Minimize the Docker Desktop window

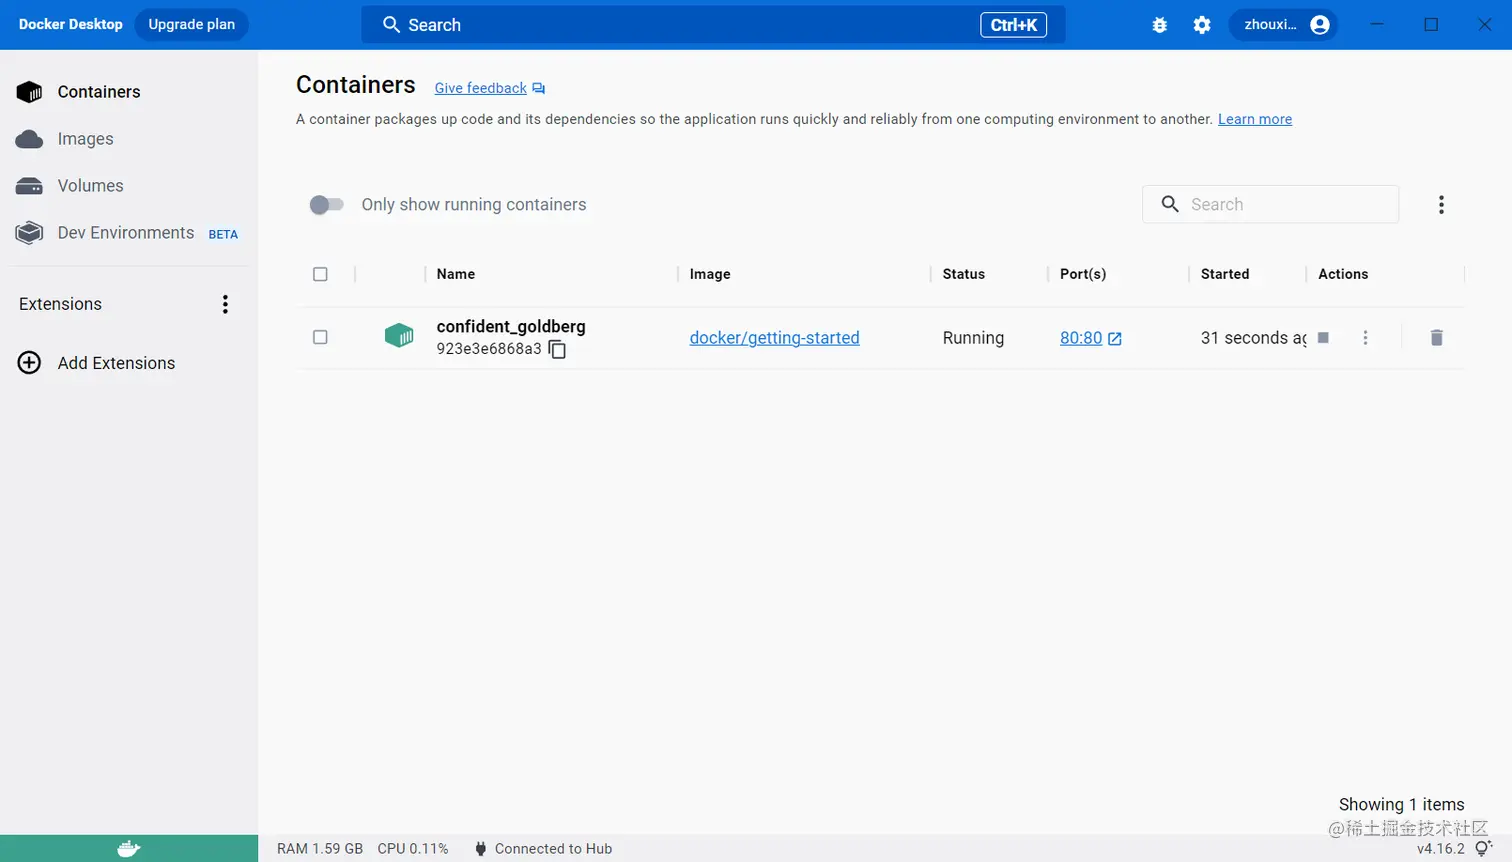(1377, 25)
